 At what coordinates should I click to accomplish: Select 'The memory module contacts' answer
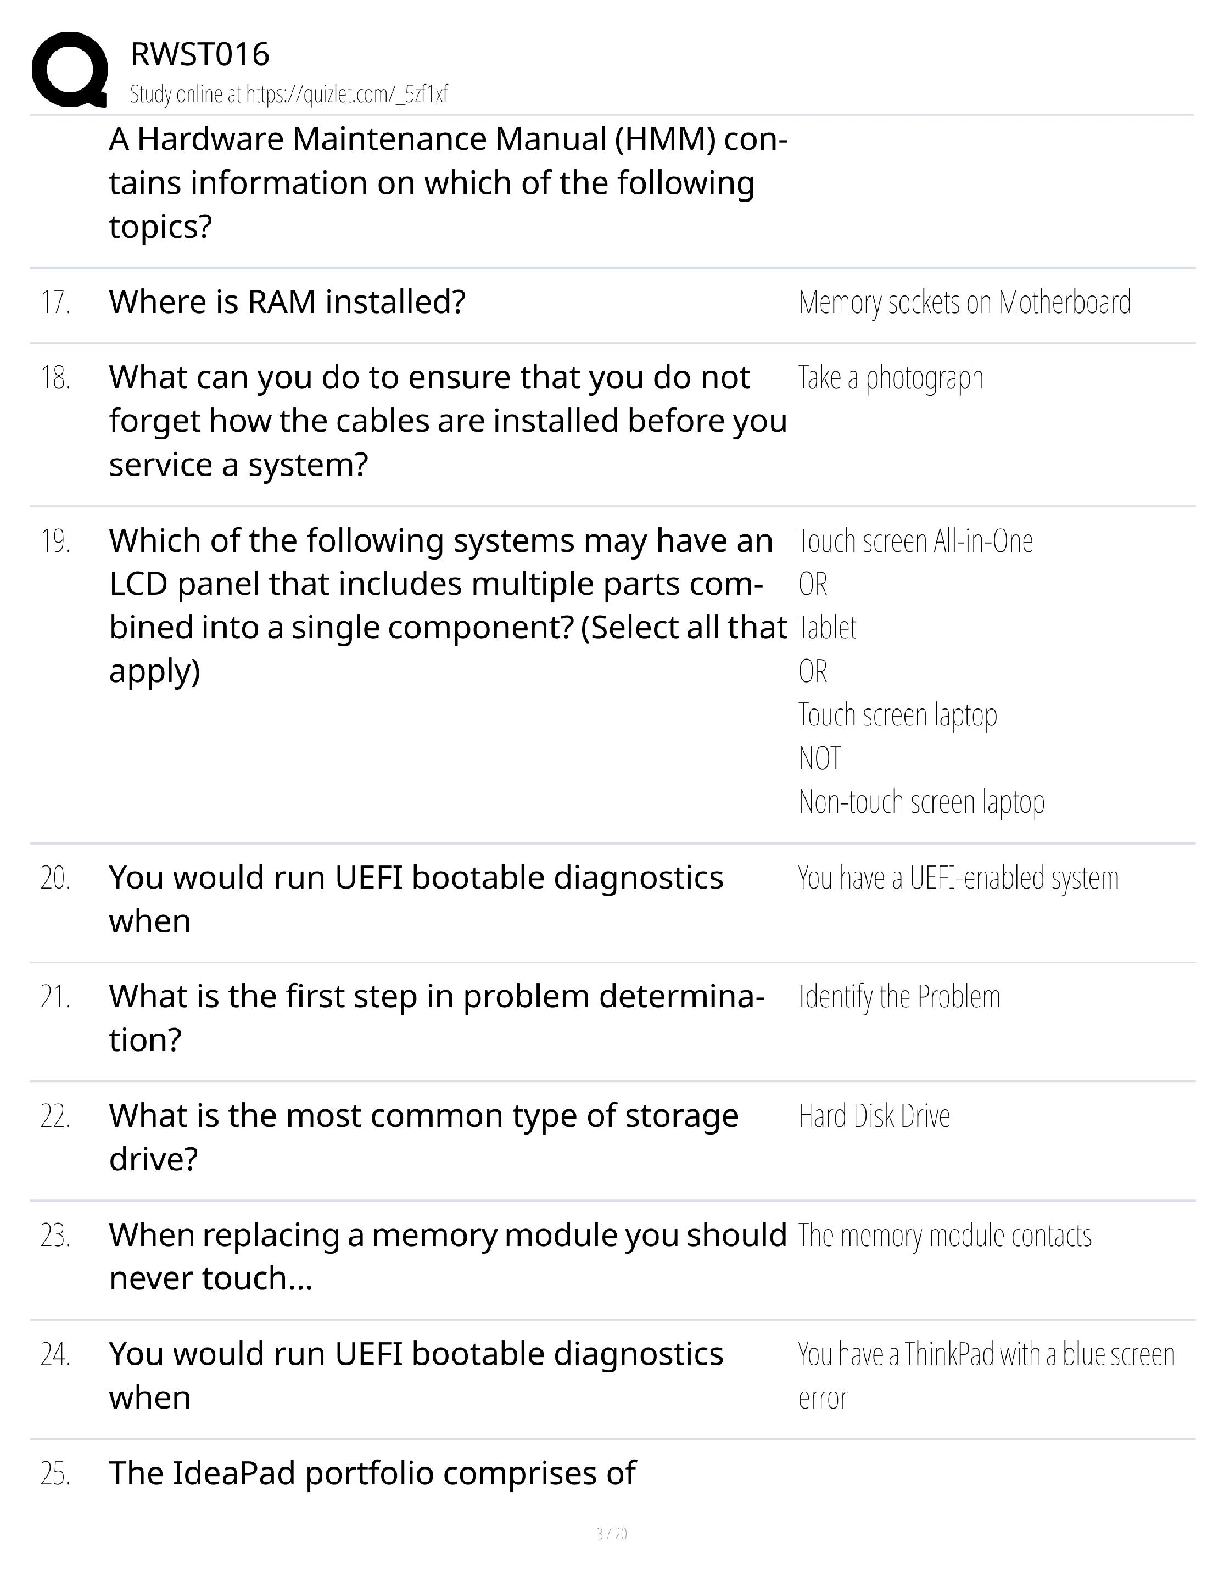click(945, 1236)
